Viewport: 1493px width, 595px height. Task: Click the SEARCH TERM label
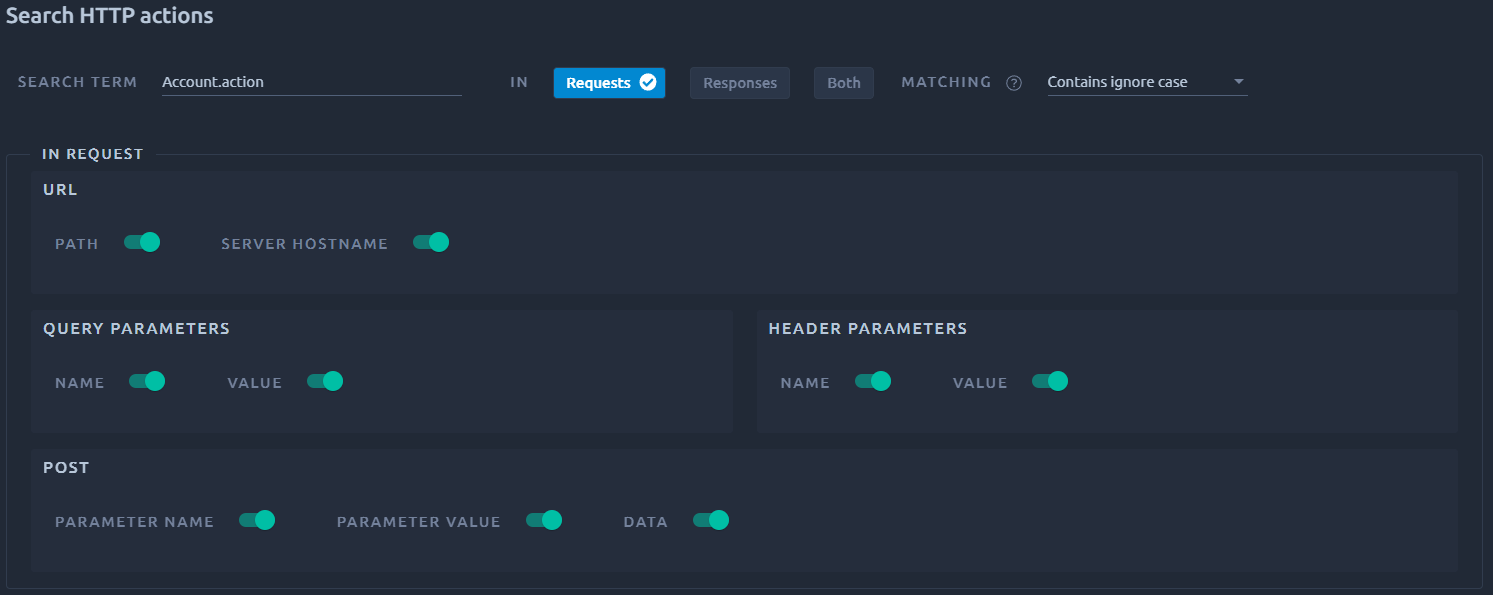[78, 82]
